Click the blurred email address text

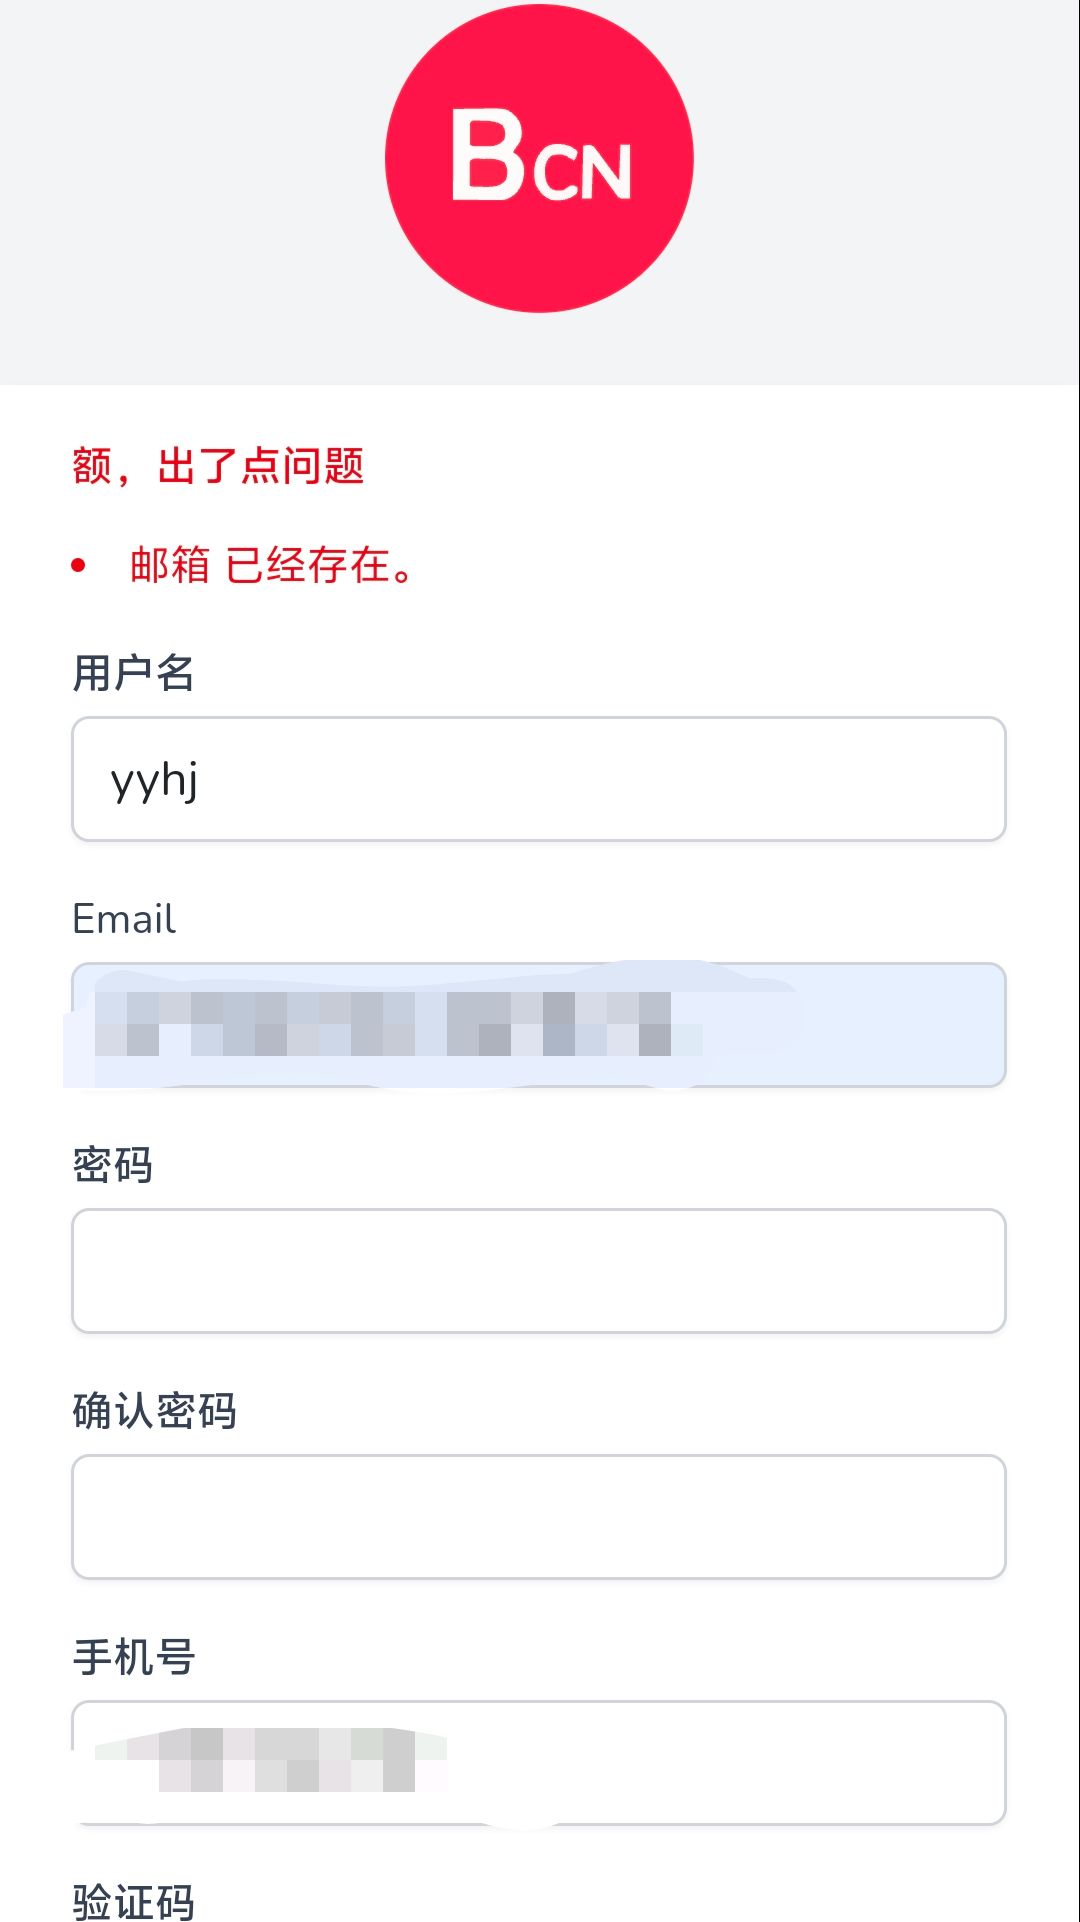(397, 1024)
